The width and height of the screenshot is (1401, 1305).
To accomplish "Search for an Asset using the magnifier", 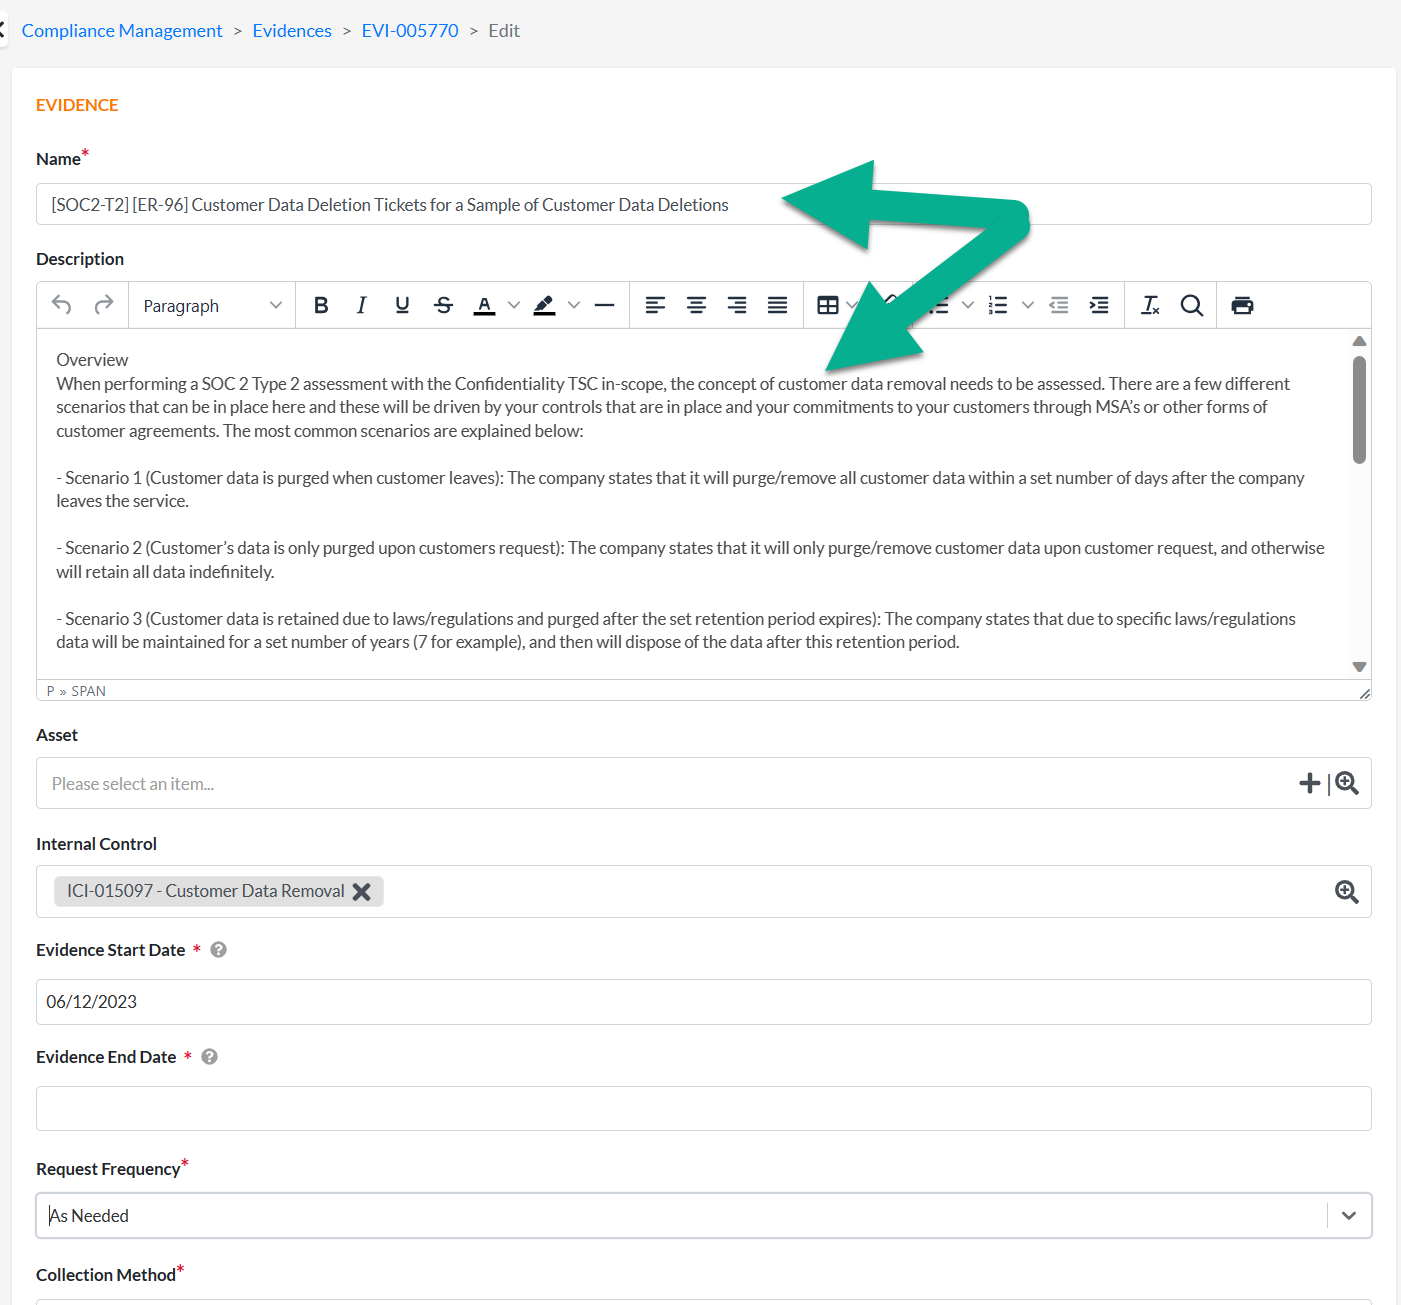I will coord(1347,783).
